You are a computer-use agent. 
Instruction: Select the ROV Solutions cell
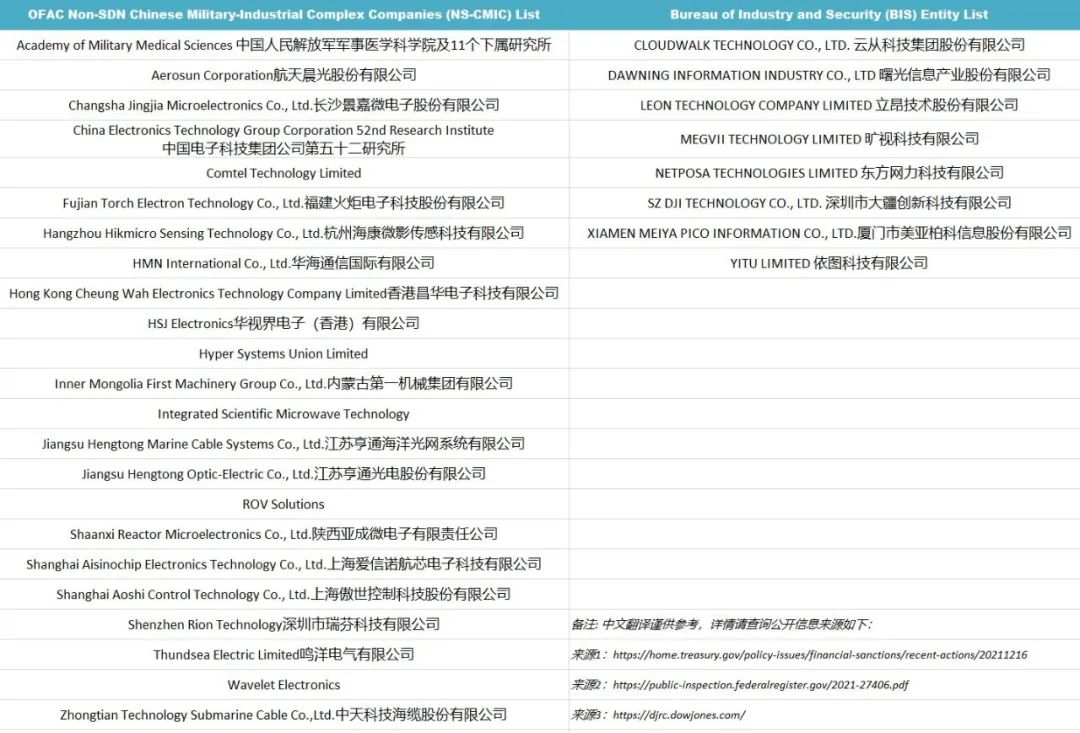tap(284, 504)
